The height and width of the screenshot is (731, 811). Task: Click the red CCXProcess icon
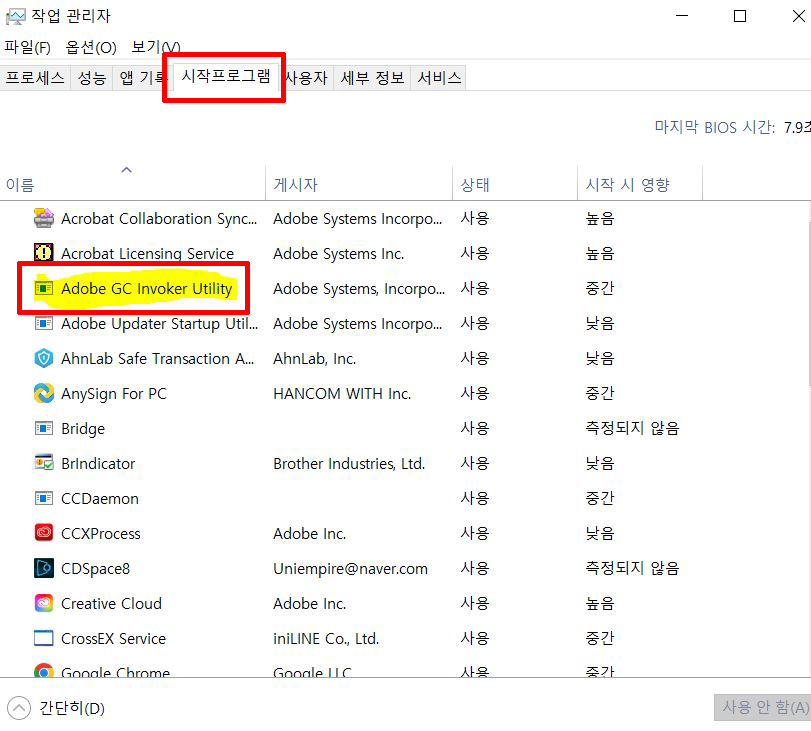coord(43,533)
